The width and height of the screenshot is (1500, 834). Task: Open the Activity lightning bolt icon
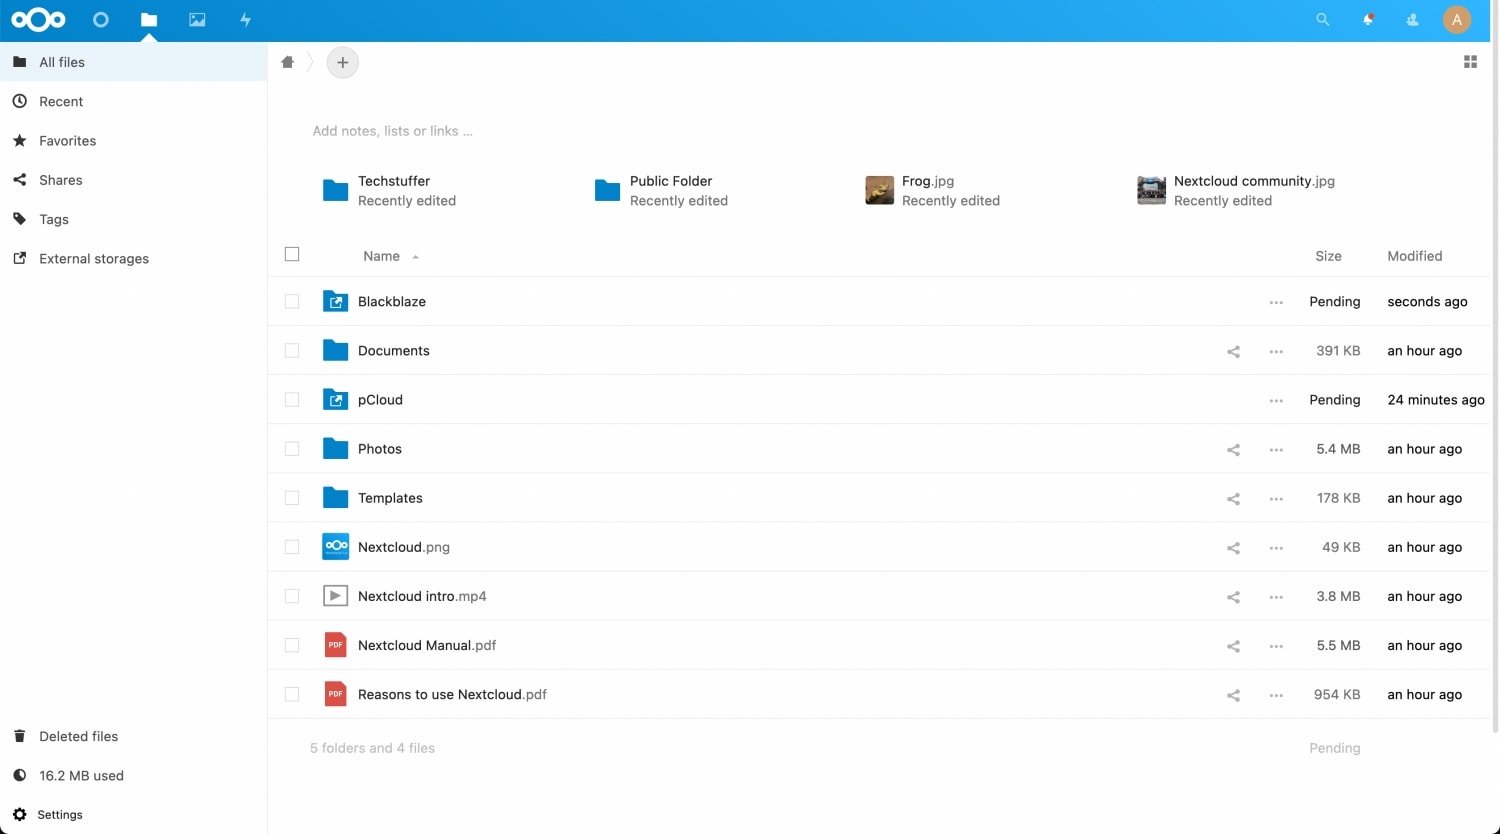(245, 20)
